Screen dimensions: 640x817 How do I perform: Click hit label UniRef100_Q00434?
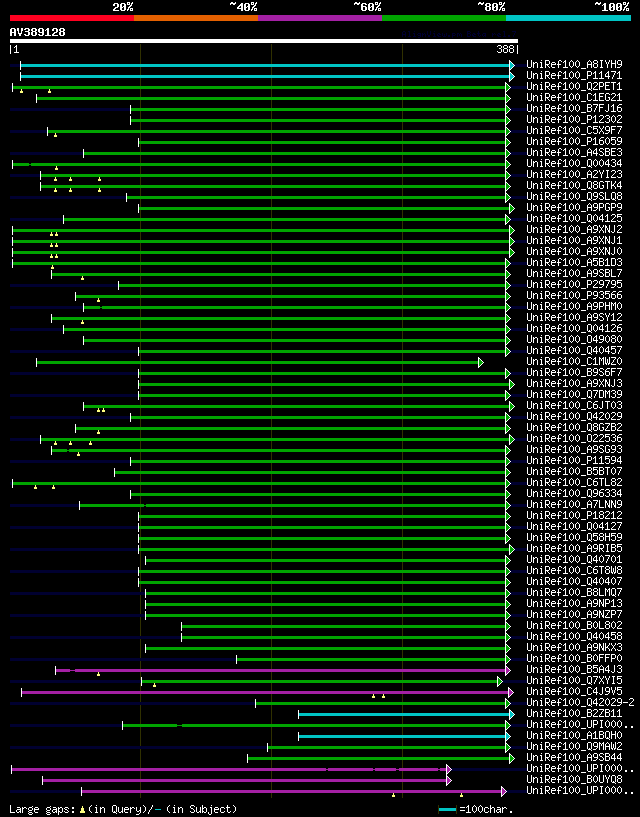[x=574, y=164]
